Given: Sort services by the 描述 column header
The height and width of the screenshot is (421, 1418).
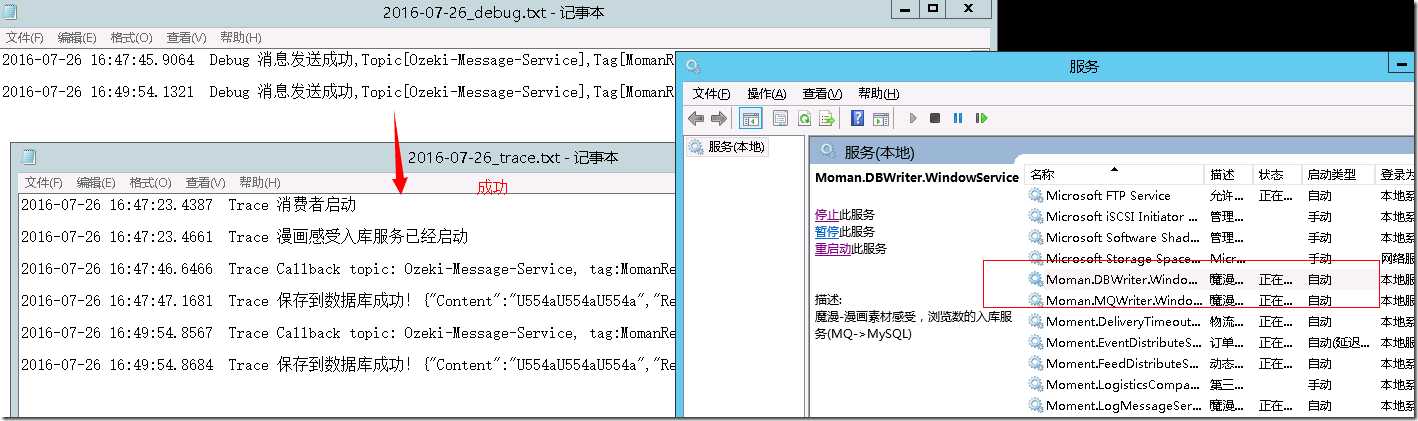Looking at the screenshot, I should [1221, 175].
